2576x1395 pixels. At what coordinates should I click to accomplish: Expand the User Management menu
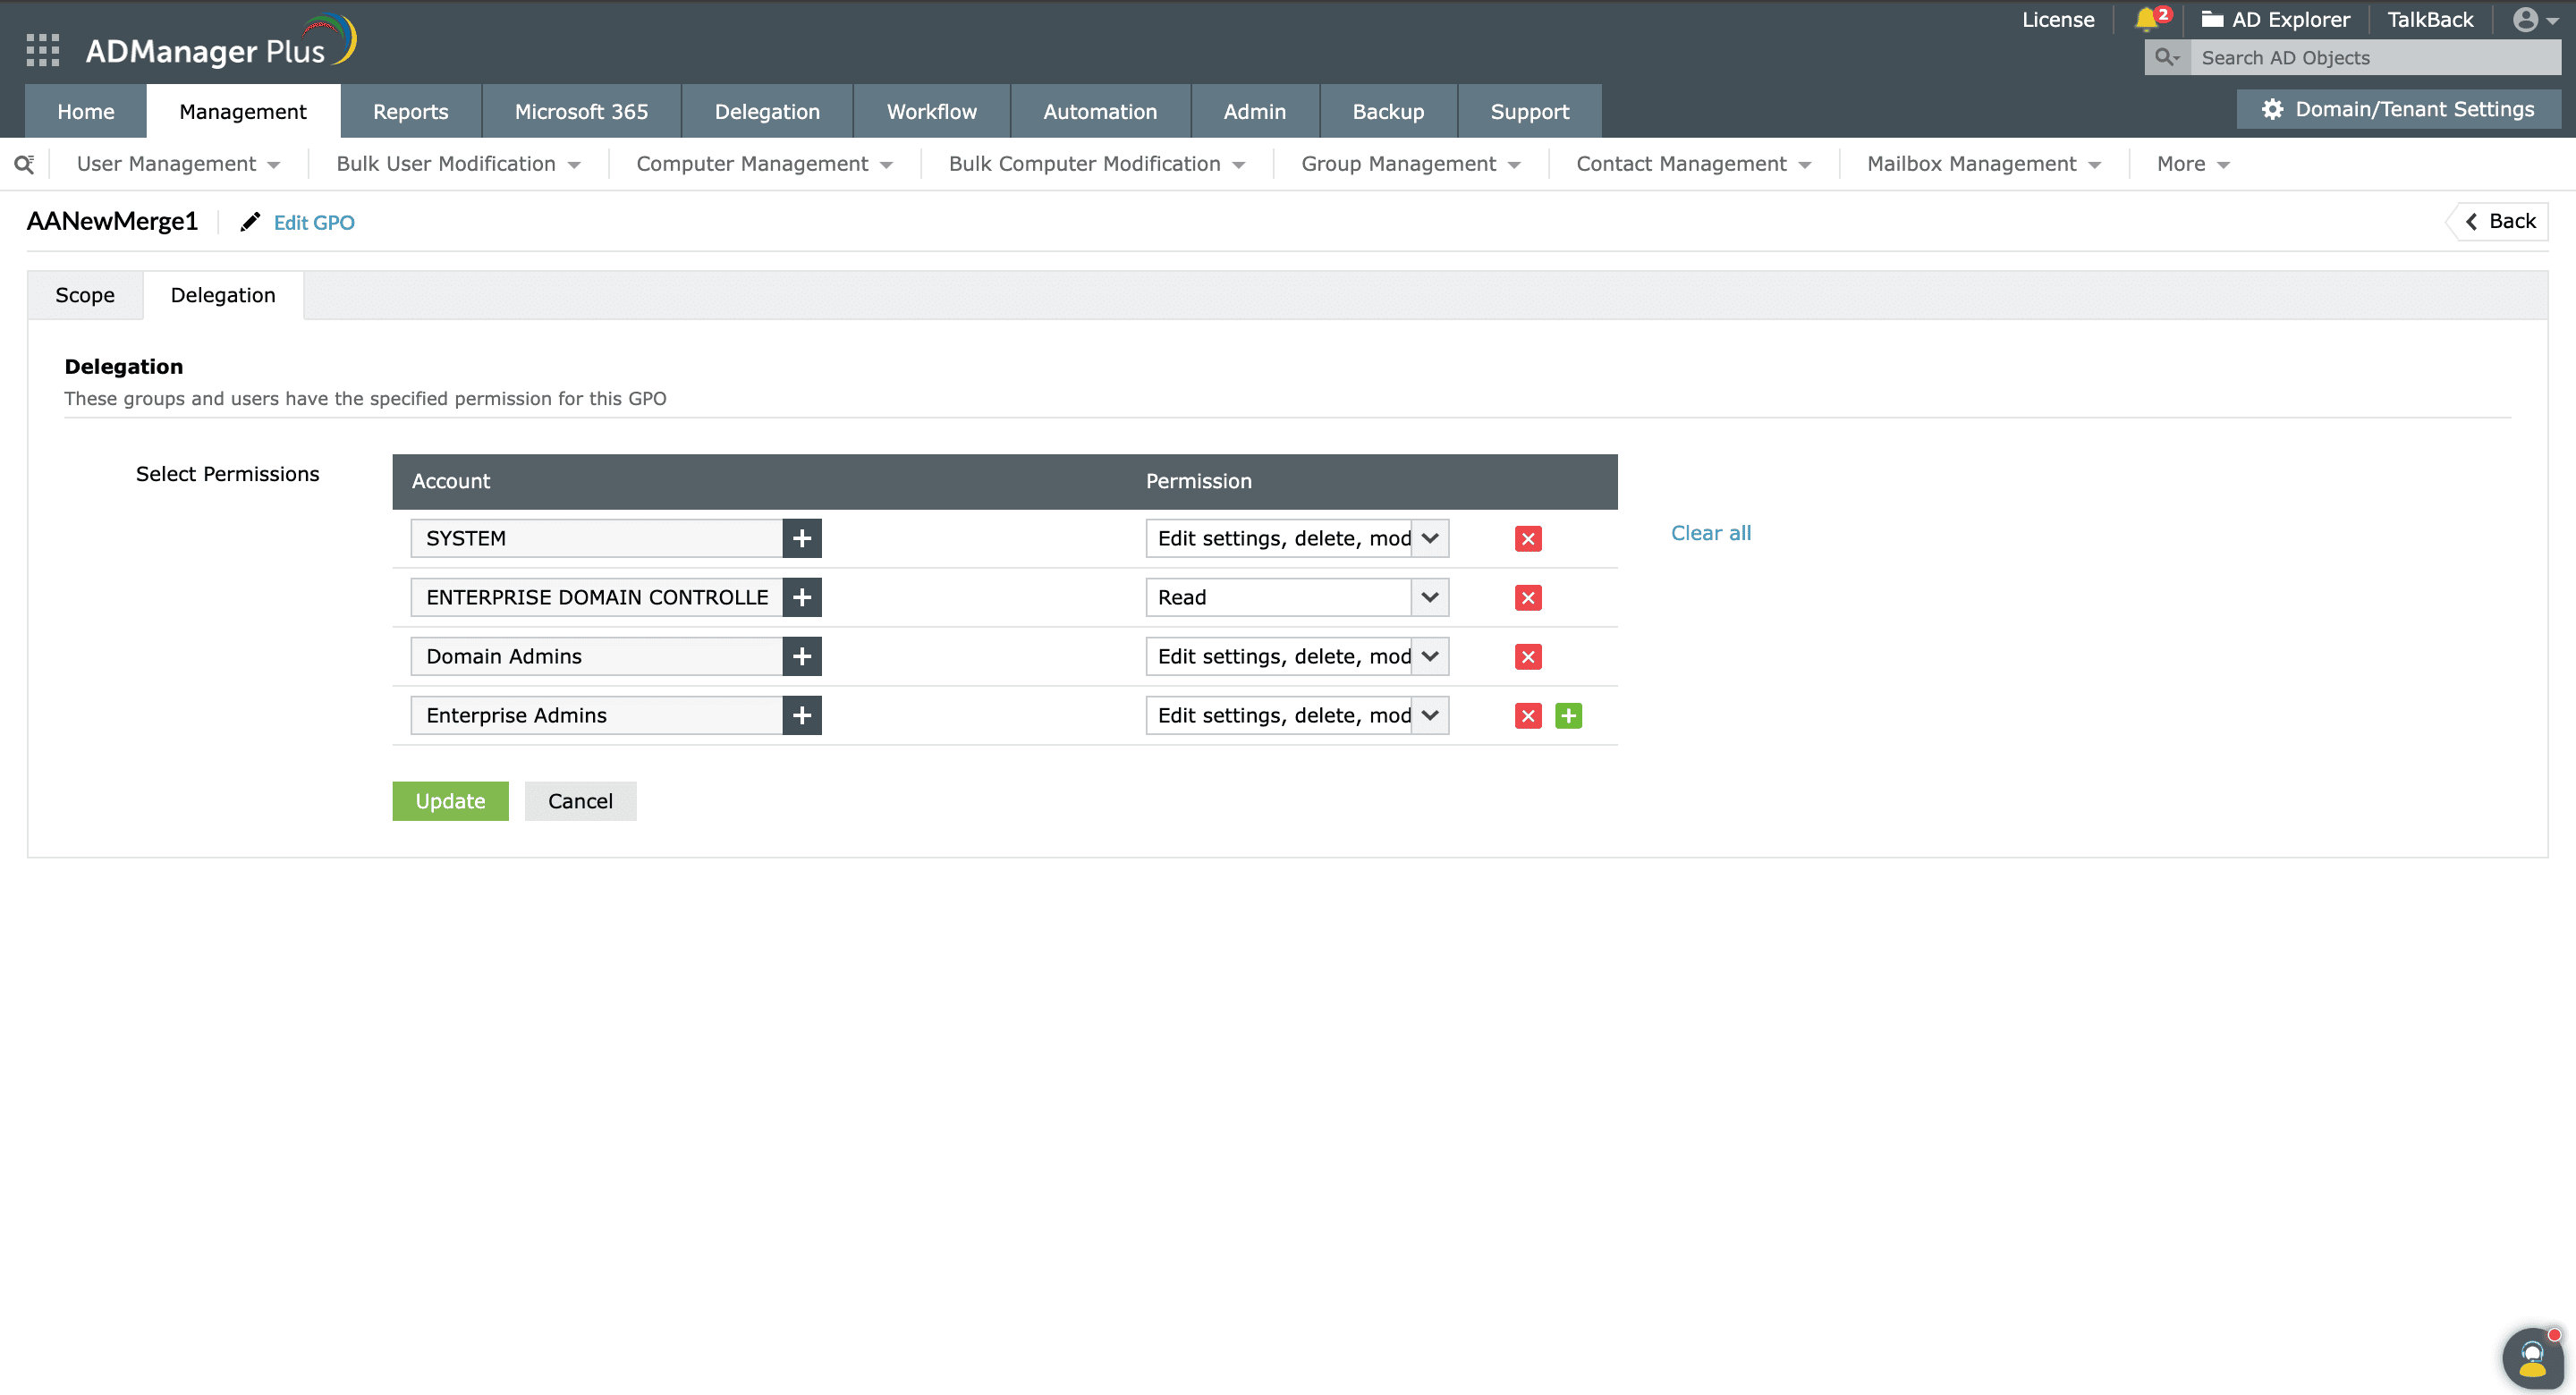click(x=177, y=164)
